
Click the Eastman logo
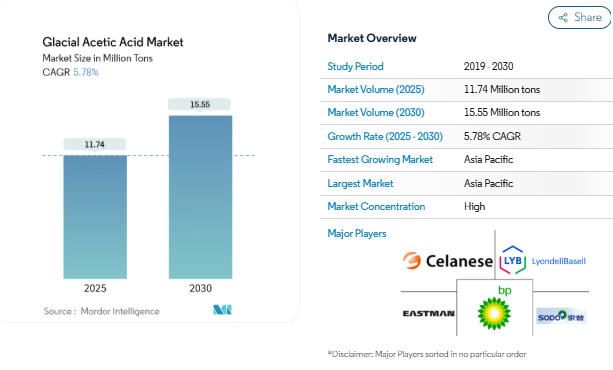[x=428, y=313]
